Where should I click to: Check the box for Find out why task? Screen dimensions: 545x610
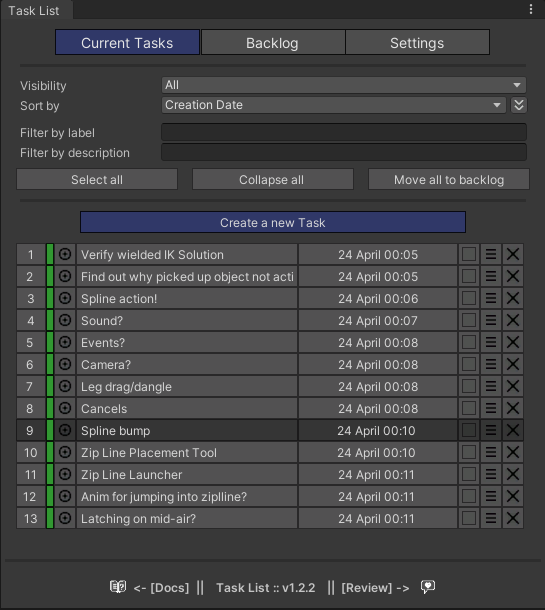pos(469,276)
